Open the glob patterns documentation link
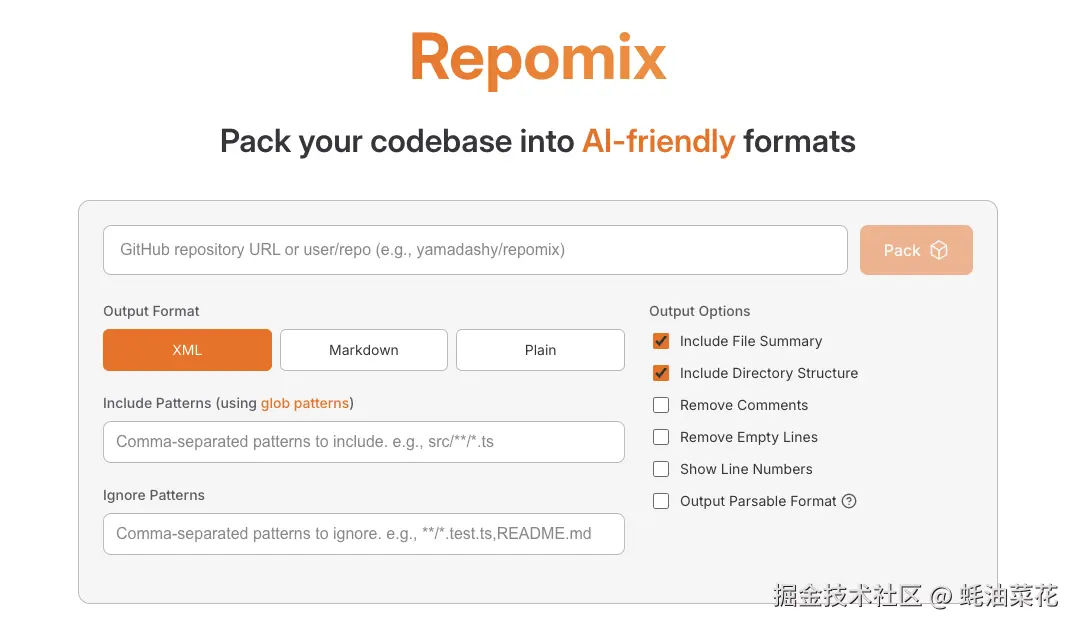 click(x=305, y=403)
